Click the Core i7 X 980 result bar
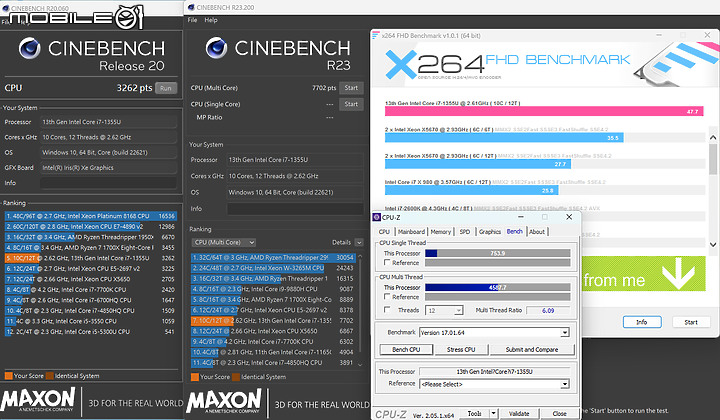 coord(472,190)
